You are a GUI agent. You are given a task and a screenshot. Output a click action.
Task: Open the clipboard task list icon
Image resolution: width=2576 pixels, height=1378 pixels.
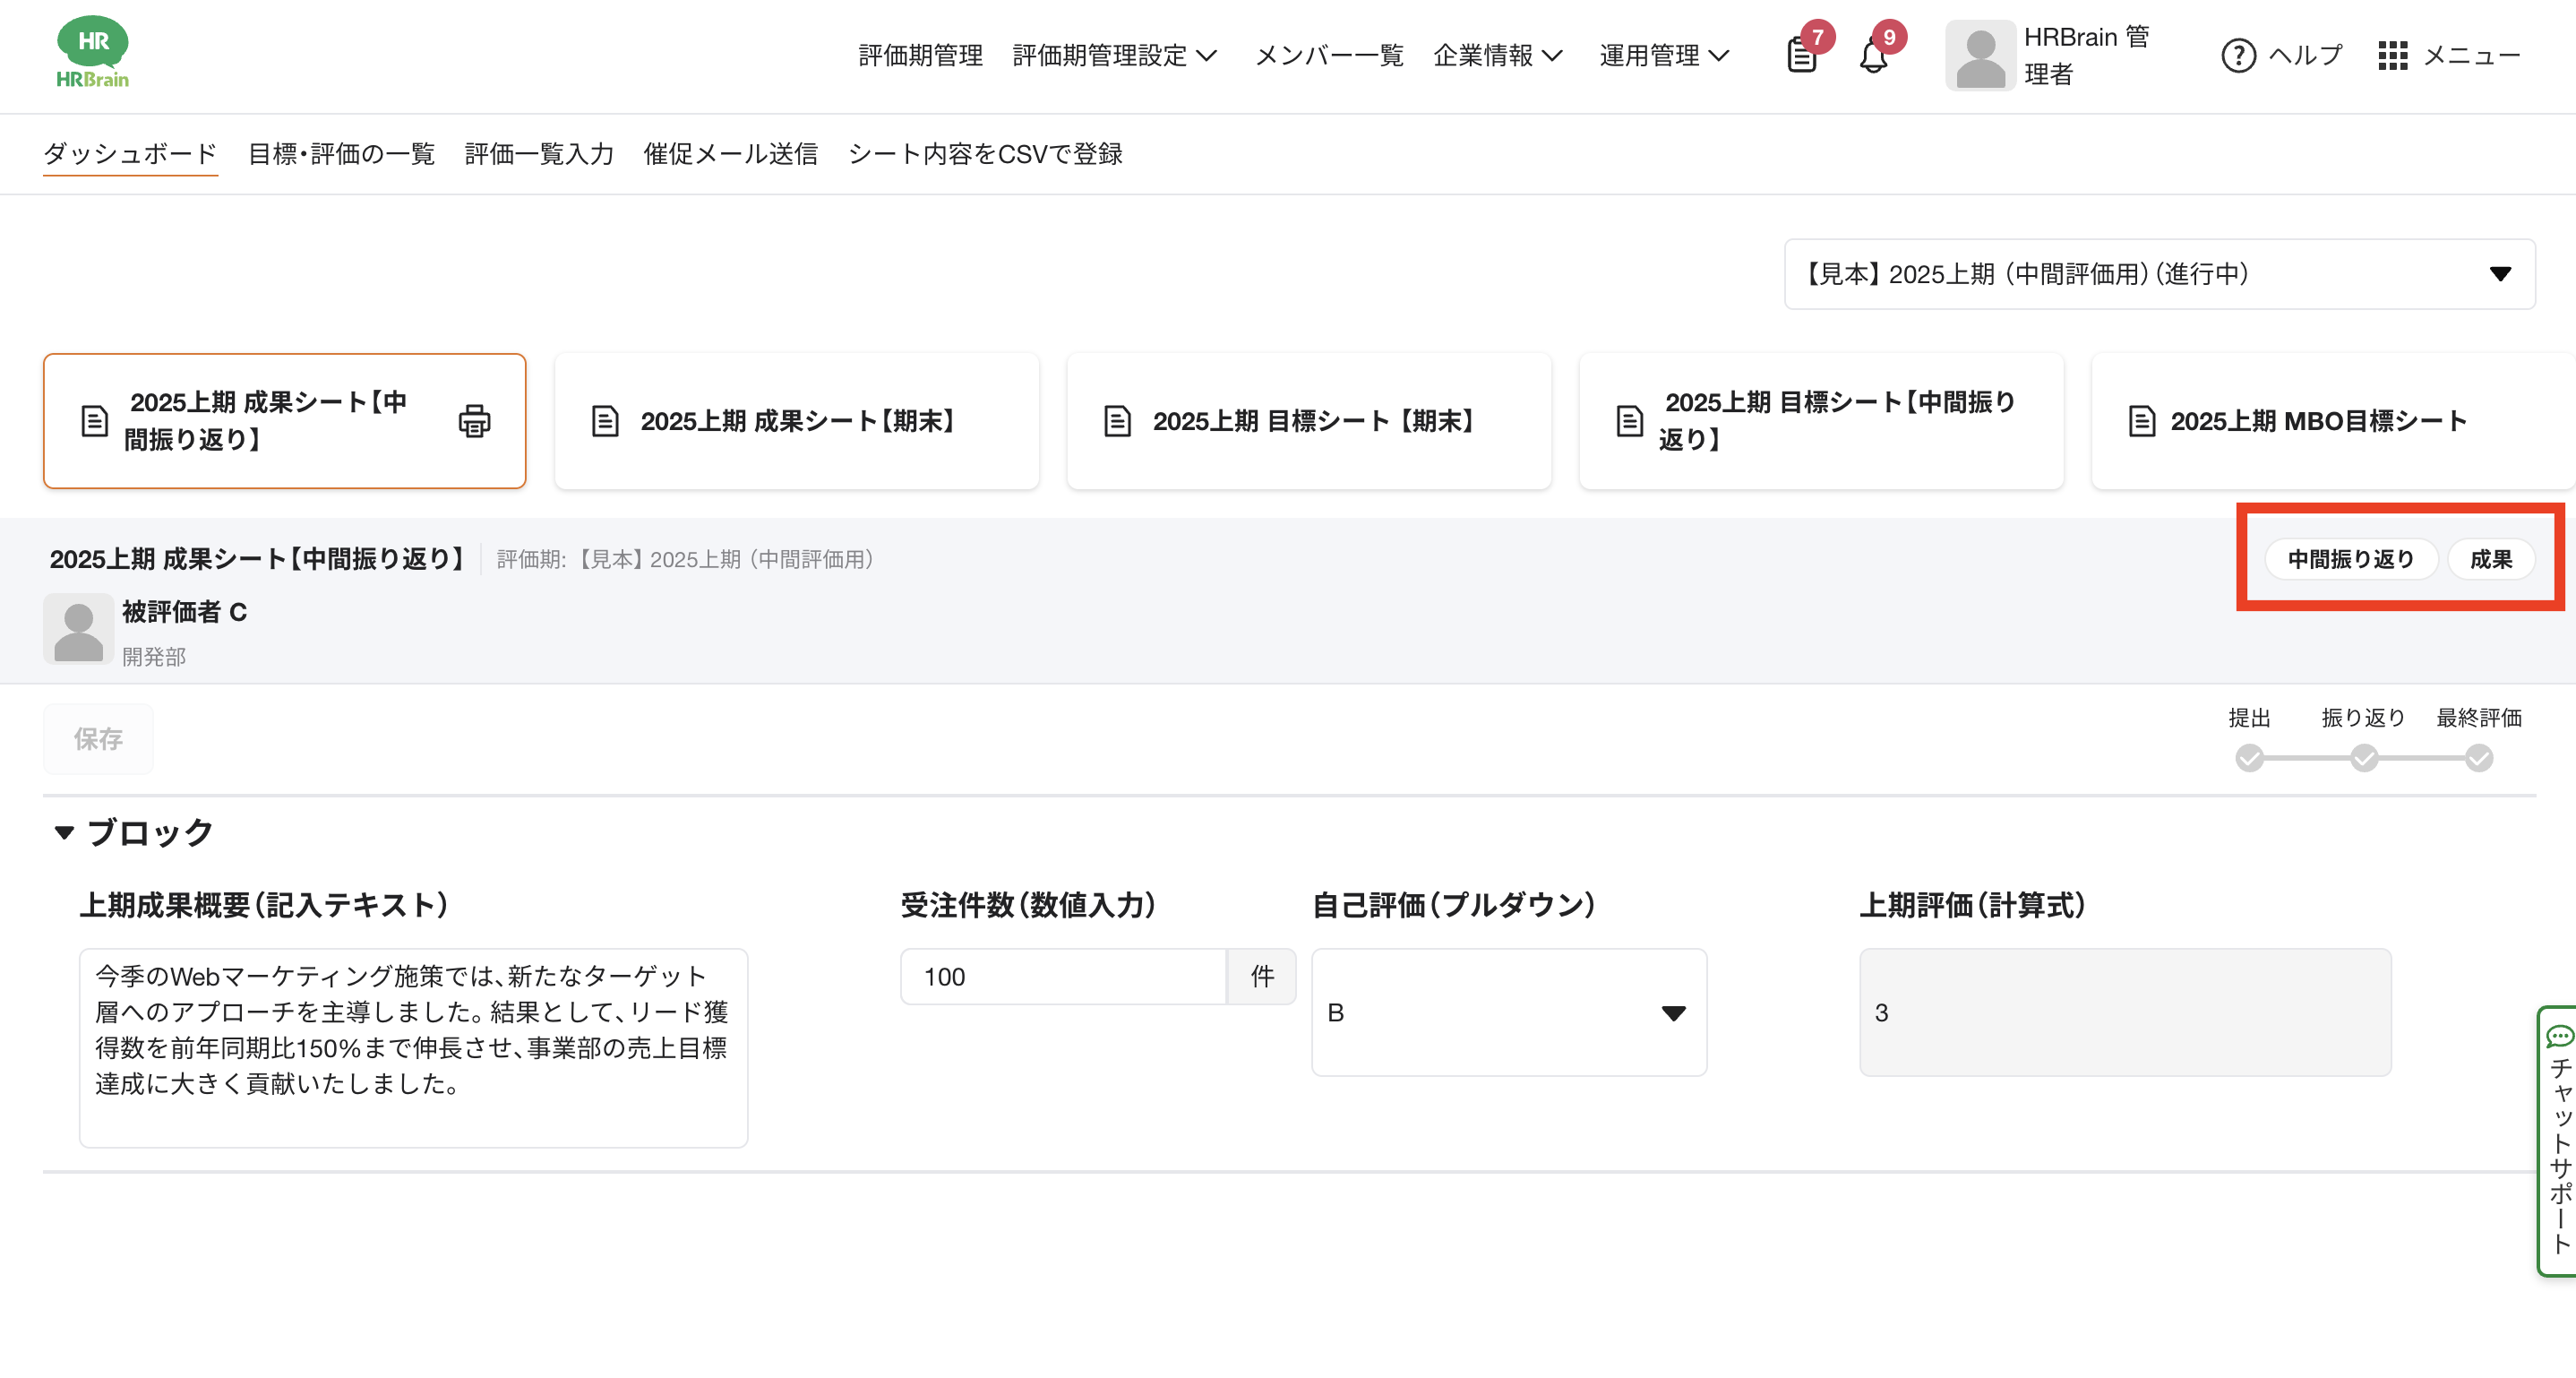tap(1801, 55)
